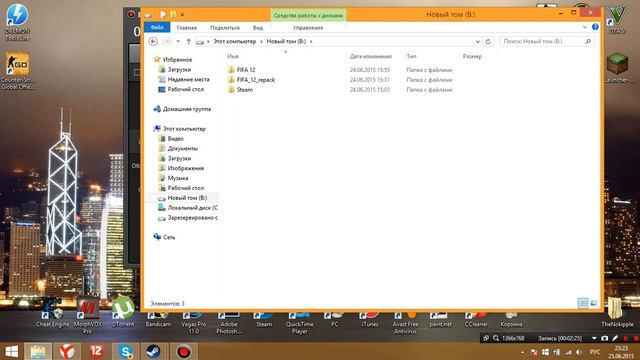Select Сеть in navigation pane
This screenshot has height=360, width=640.
[x=169, y=237]
